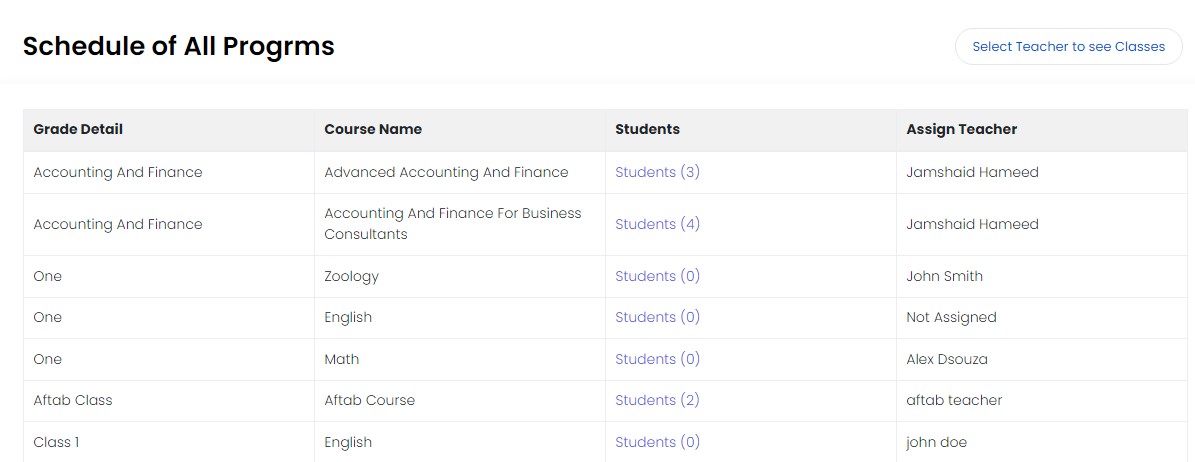Click the Assign Teacher column header
The width and height of the screenshot is (1195, 462).
coord(961,129)
